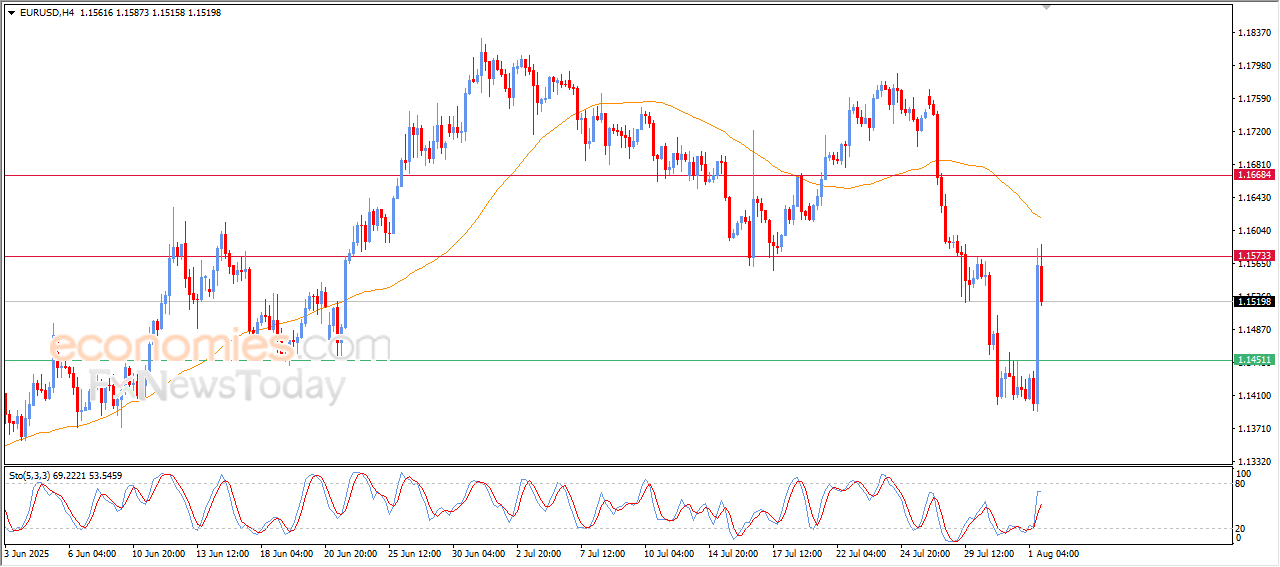This screenshot has height=567, width=1280.
Task: Click the black 1.15198 current price tag
Action: click(x=1254, y=301)
